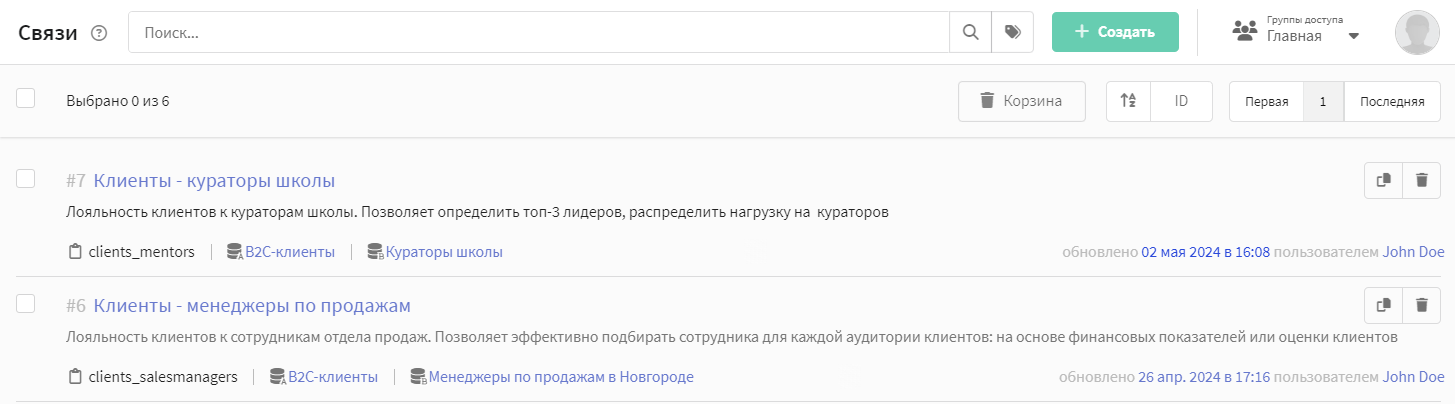Delete the Клиенты - менеджеры по продажам relation
Screen dimensions: 1455x404
(1421, 306)
